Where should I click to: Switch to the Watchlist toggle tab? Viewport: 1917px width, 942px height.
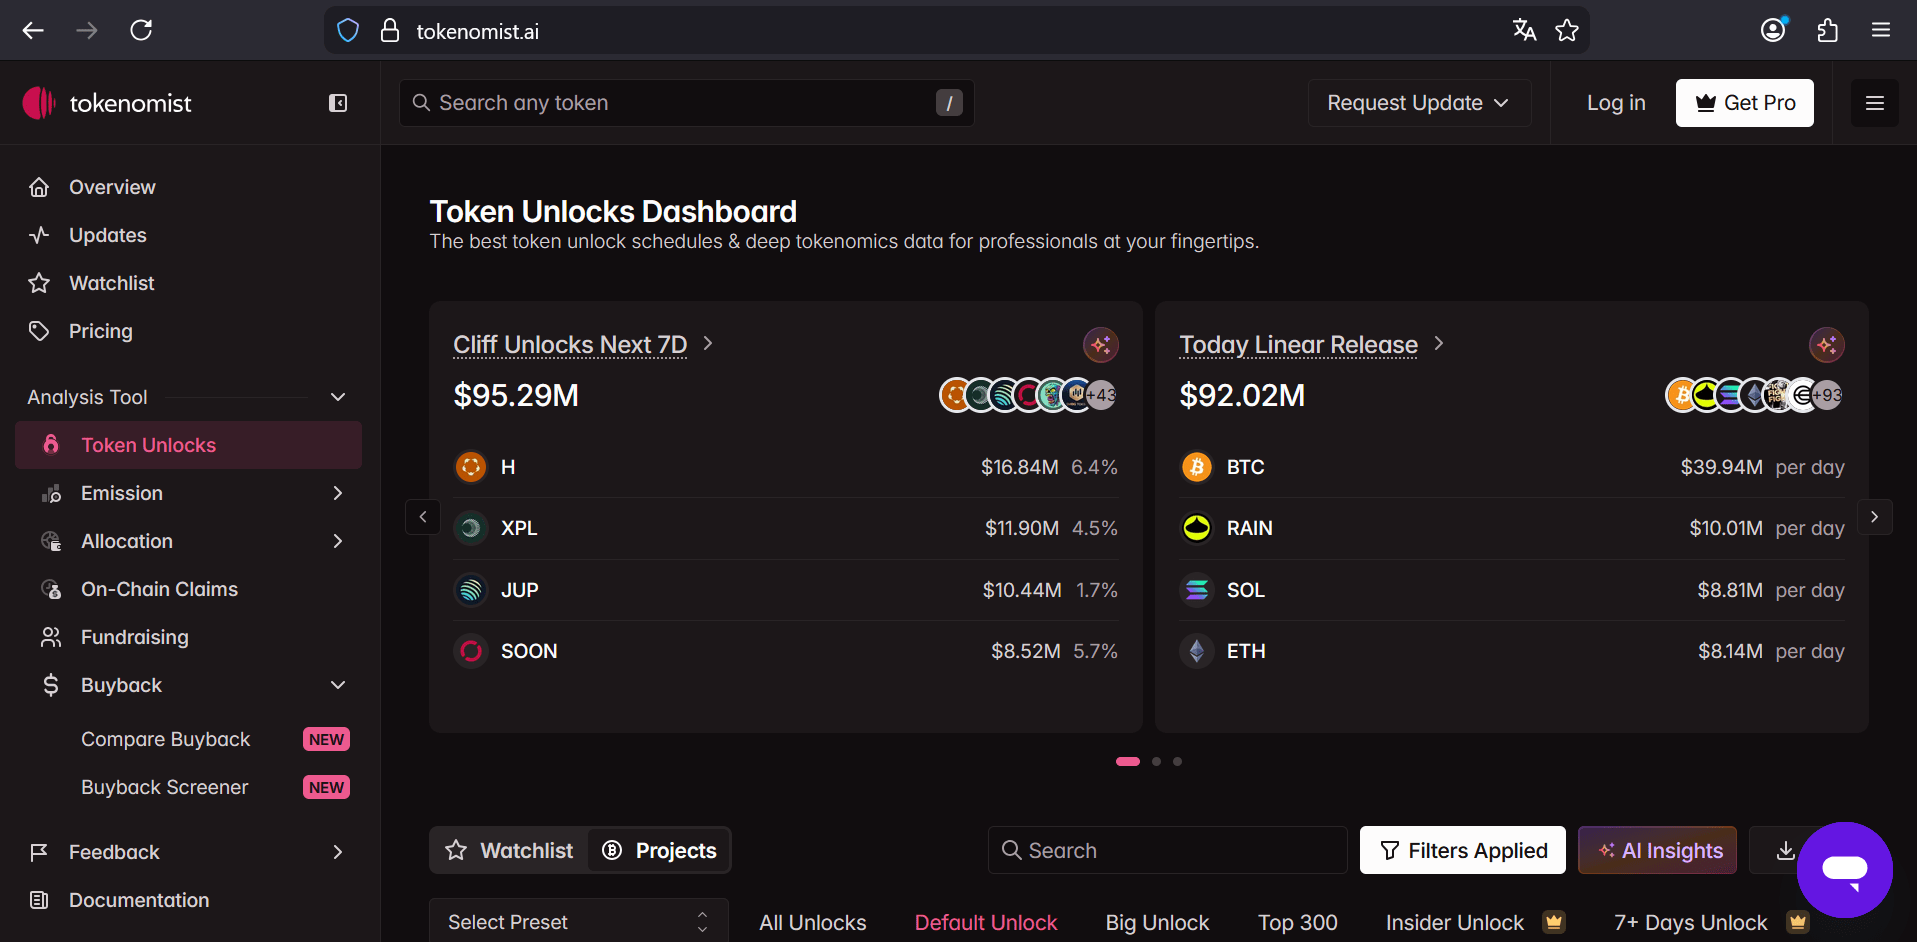point(510,850)
